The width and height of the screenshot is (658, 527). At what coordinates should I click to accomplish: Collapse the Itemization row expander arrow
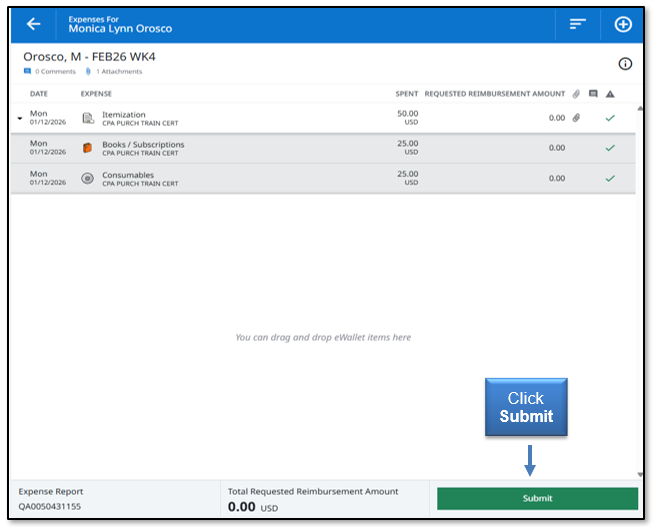(21, 119)
